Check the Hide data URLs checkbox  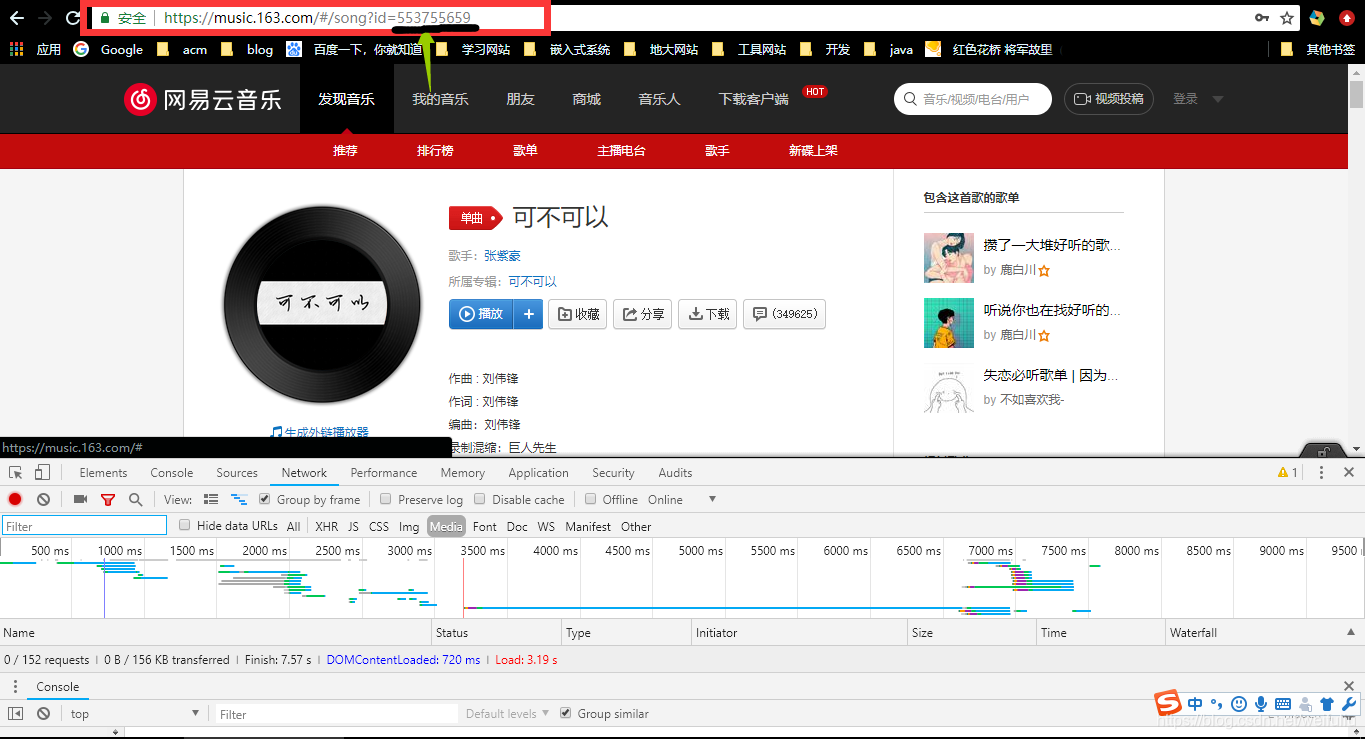pyautogui.click(x=184, y=525)
